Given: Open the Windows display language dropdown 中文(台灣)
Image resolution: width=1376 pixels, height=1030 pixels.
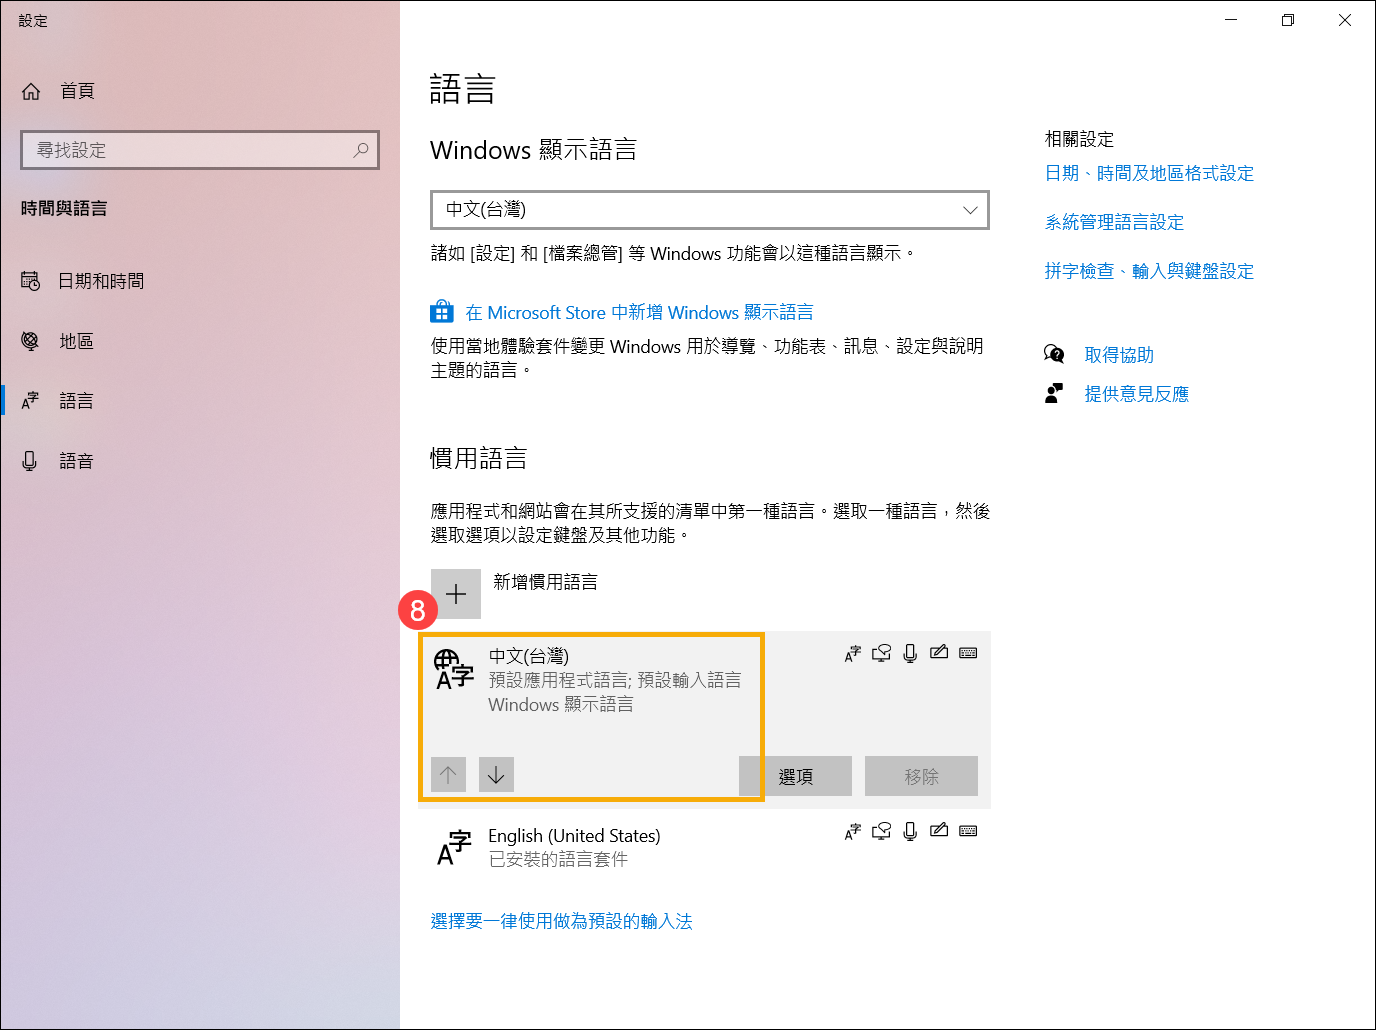Looking at the screenshot, I should click(709, 210).
